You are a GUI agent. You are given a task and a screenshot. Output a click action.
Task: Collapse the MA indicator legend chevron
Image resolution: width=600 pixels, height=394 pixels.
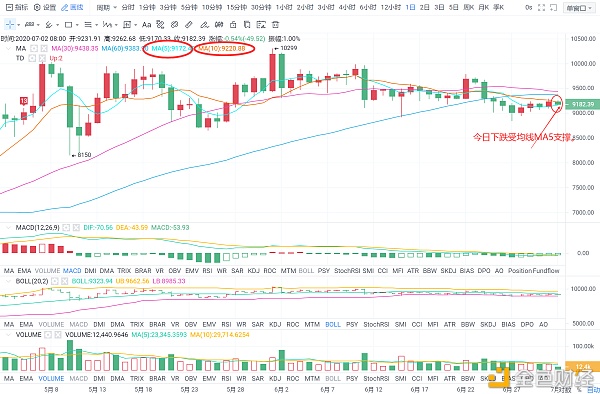[8, 49]
